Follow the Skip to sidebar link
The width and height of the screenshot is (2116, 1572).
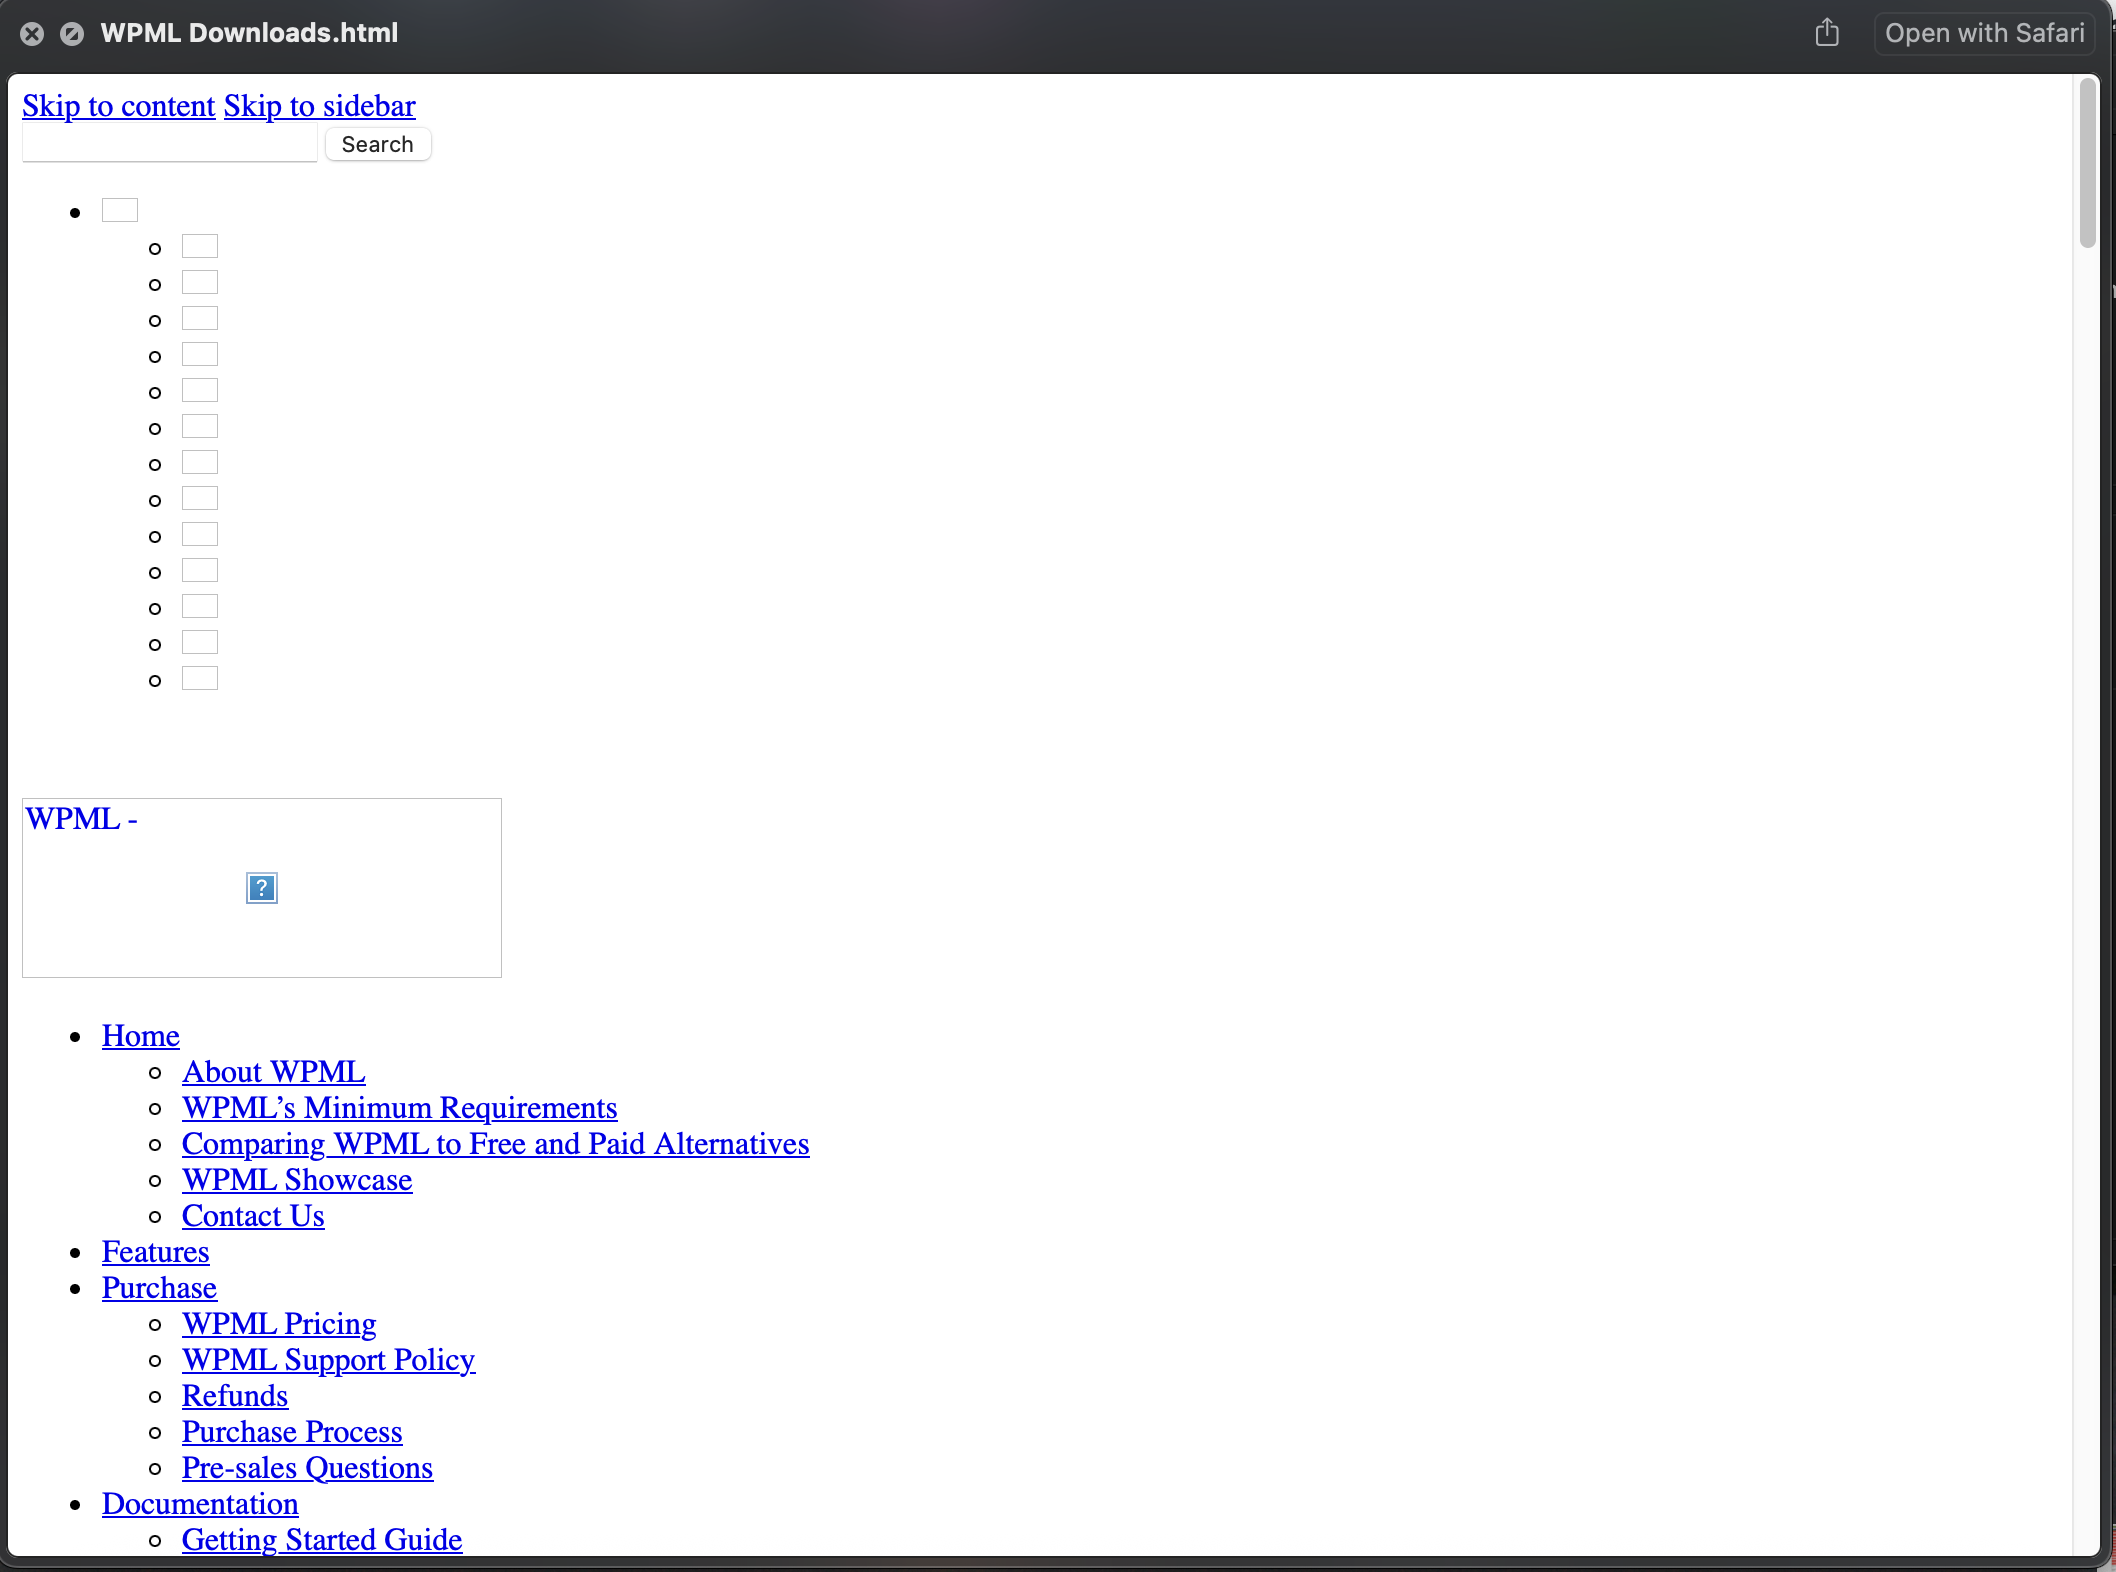pos(320,106)
